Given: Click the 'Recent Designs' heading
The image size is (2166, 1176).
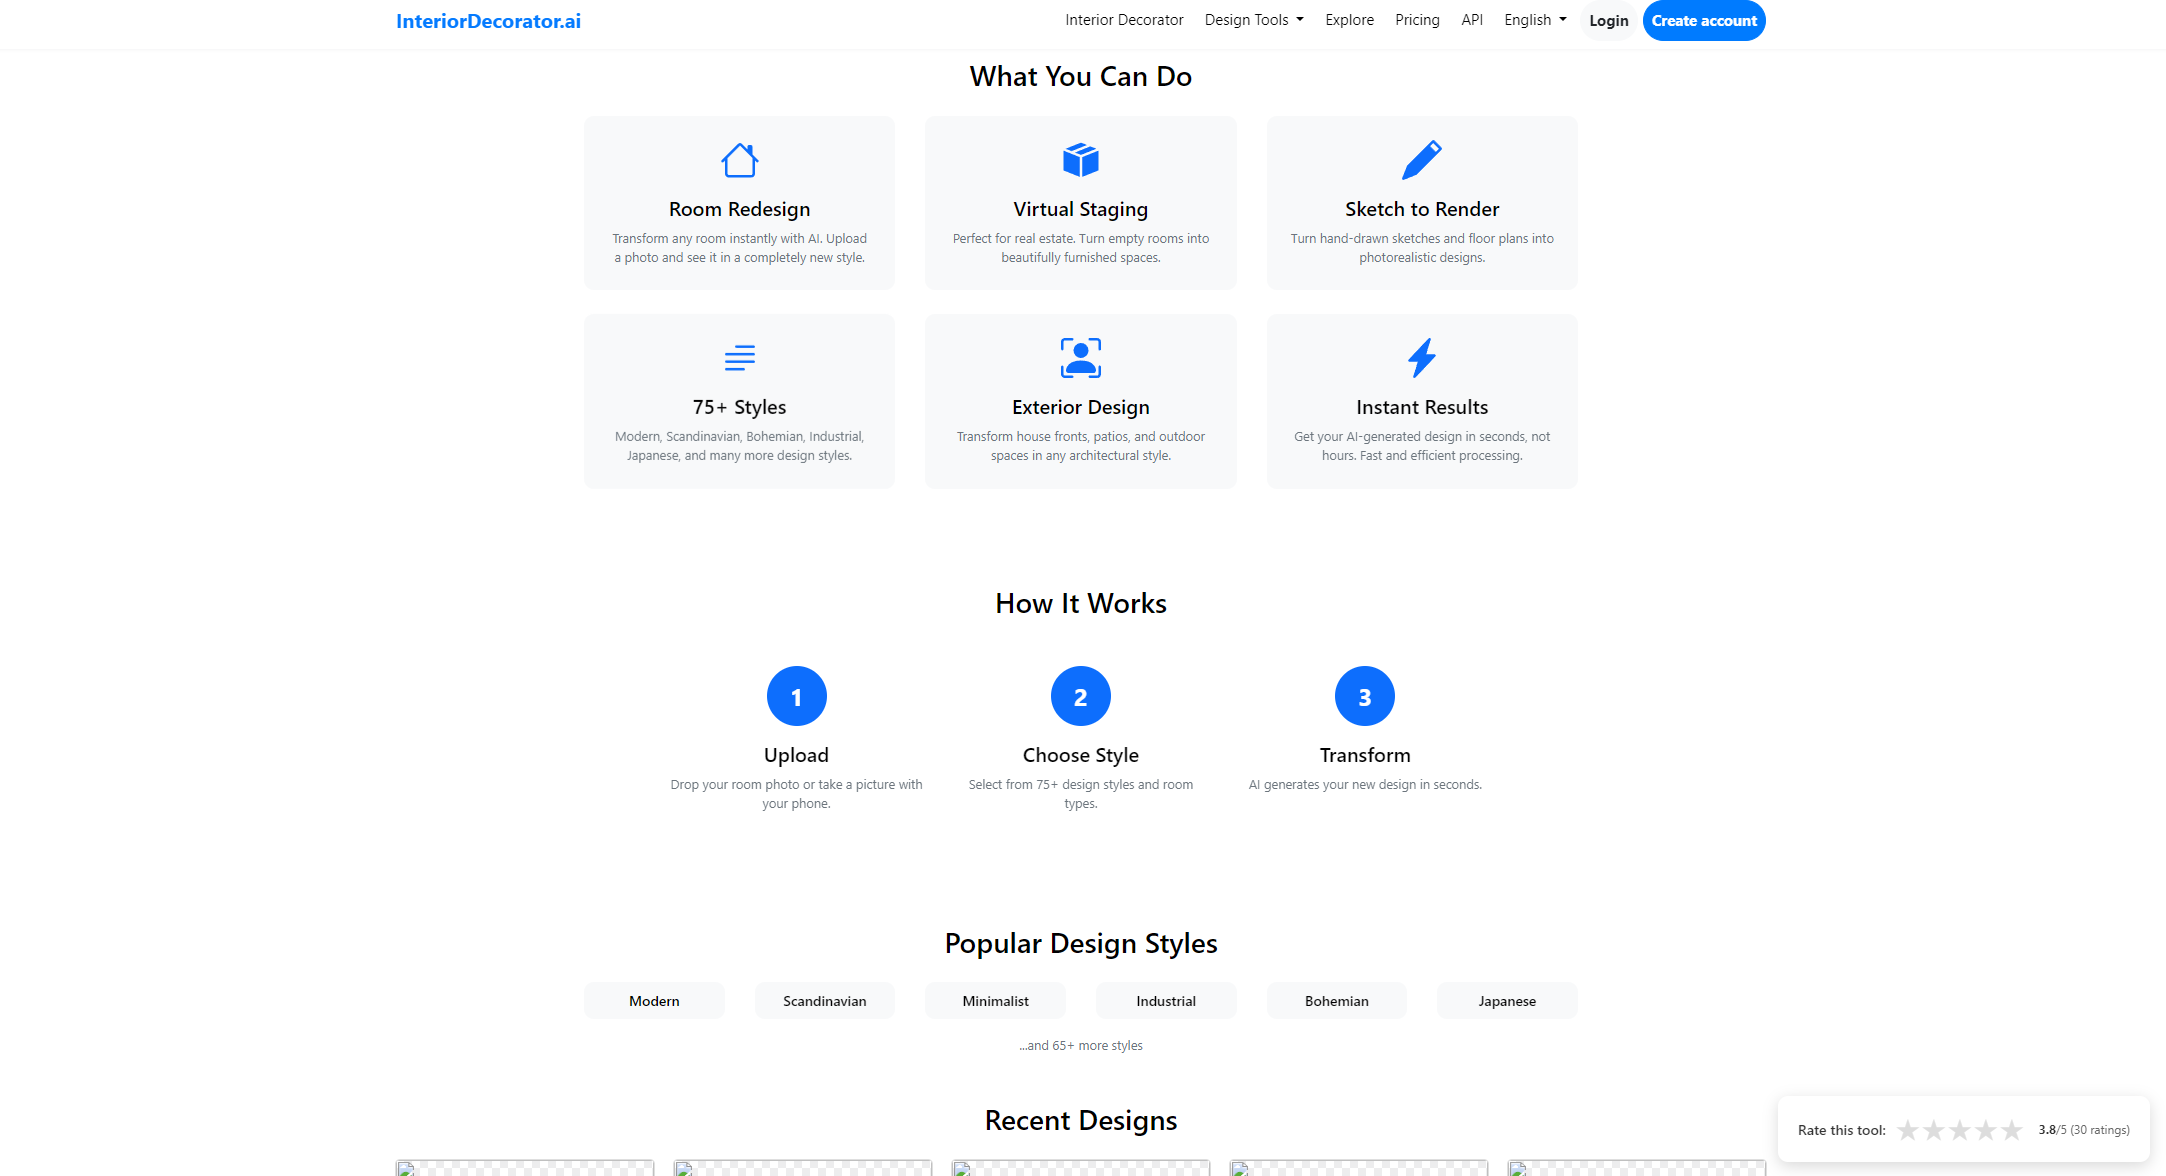Looking at the screenshot, I should point(1080,1121).
